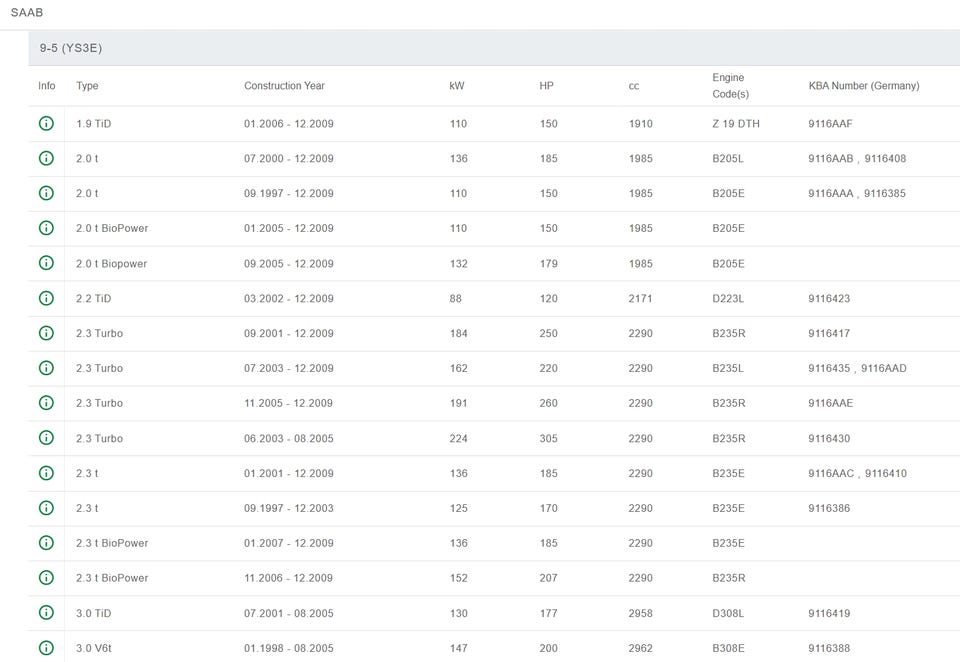Image resolution: width=960 pixels, height=662 pixels.
Task: Click info icon for 2.0 t 136 kW row
Action: coord(46,158)
